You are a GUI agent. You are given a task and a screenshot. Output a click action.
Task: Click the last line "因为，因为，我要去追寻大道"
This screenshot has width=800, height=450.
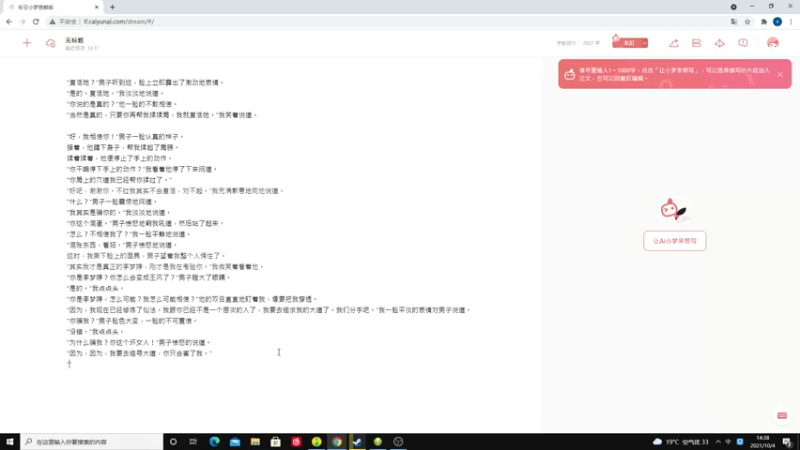(139, 353)
